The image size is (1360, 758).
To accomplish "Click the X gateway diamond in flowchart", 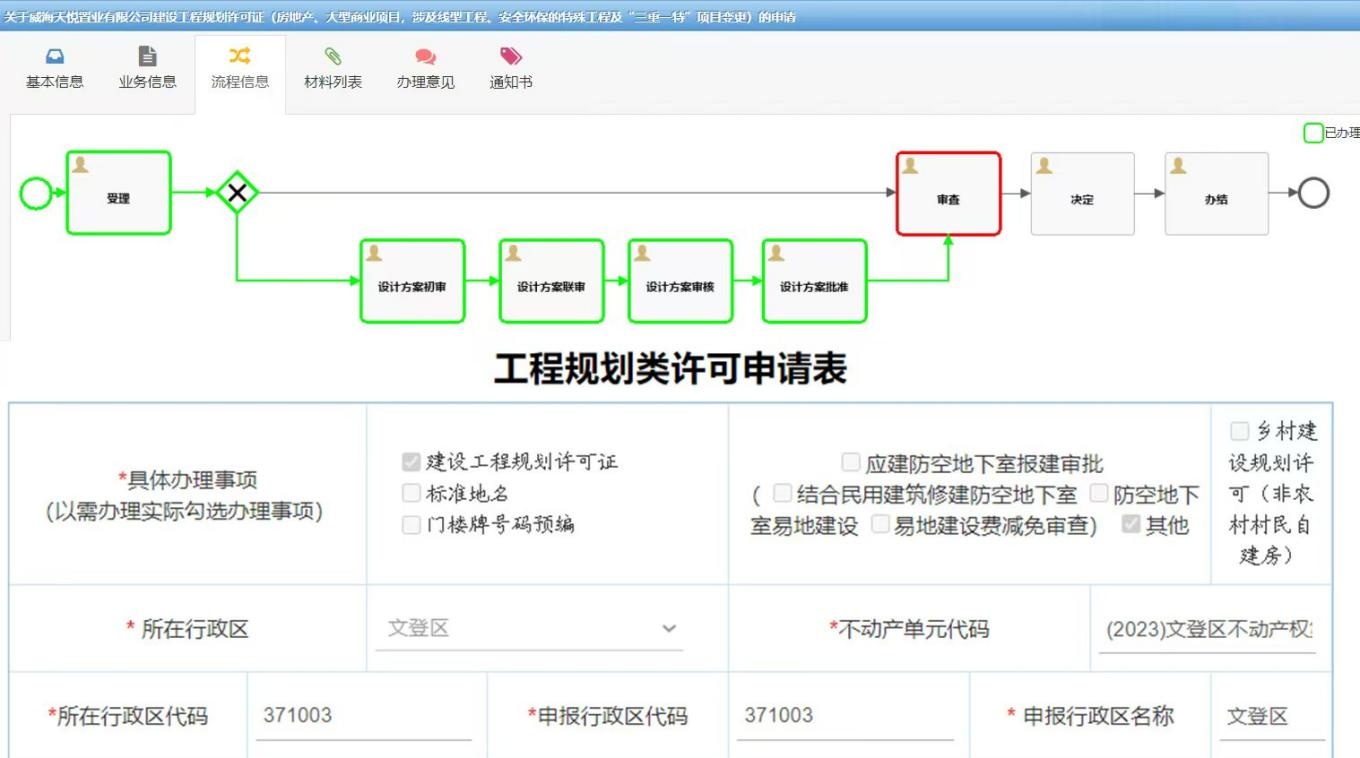I will click(237, 193).
